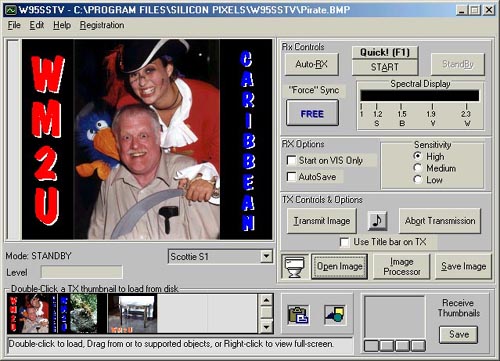Open the Image Processor
This screenshot has height=361, width=500.
pos(402,266)
